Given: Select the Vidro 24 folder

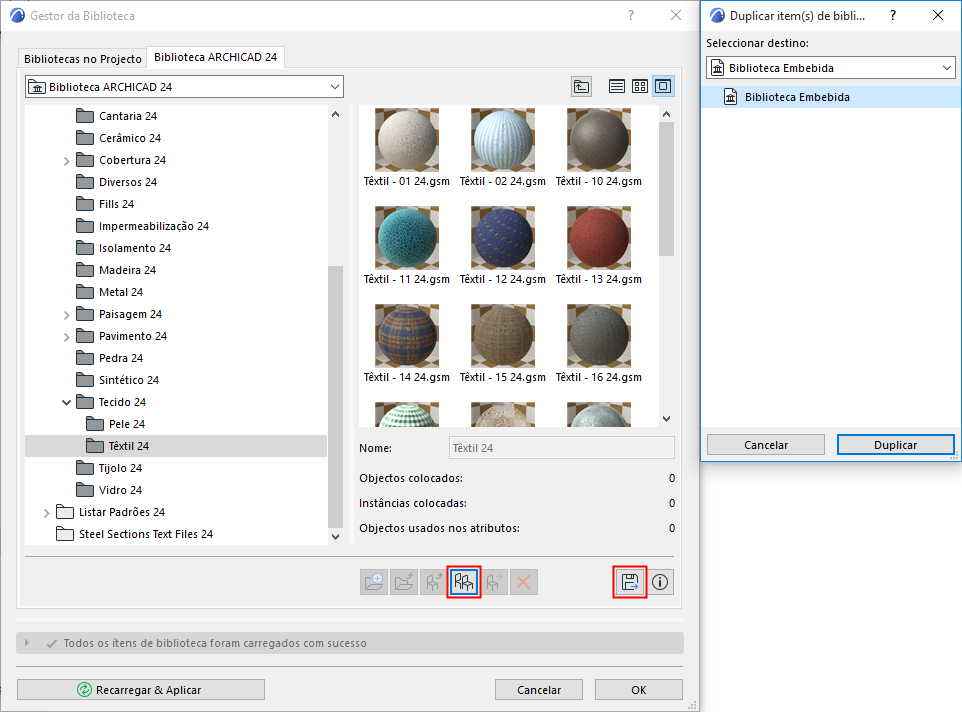Looking at the screenshot, I should [x=120, y=491].
